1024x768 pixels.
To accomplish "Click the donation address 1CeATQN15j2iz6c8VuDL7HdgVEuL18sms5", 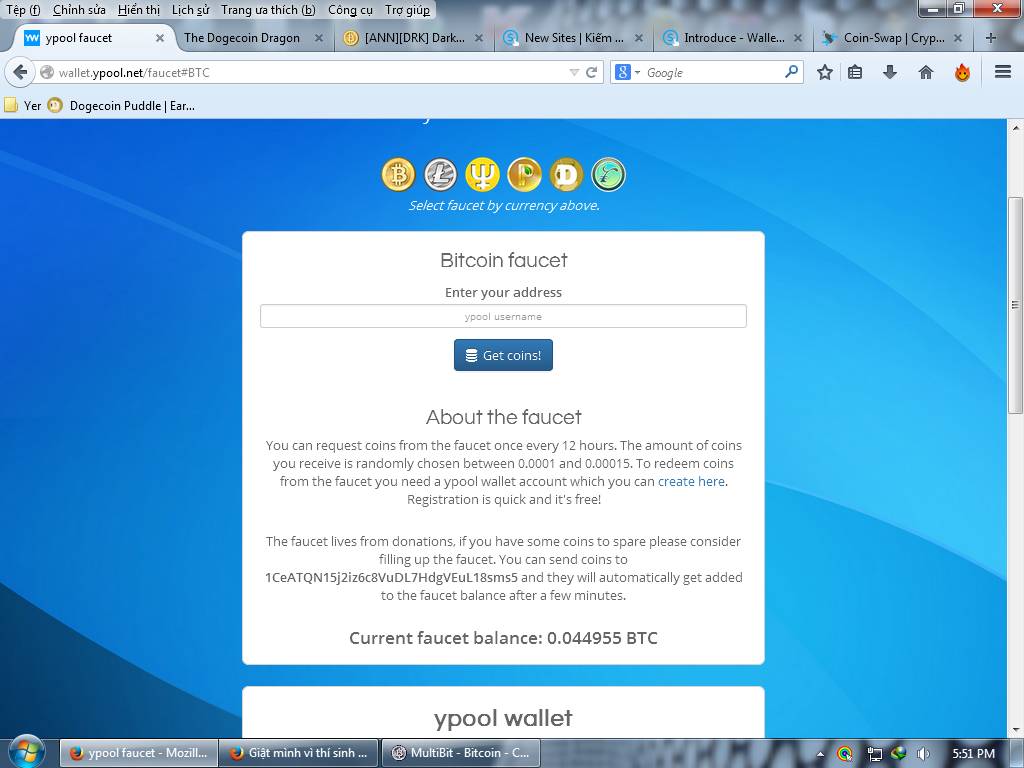I will tap(391, 577).
